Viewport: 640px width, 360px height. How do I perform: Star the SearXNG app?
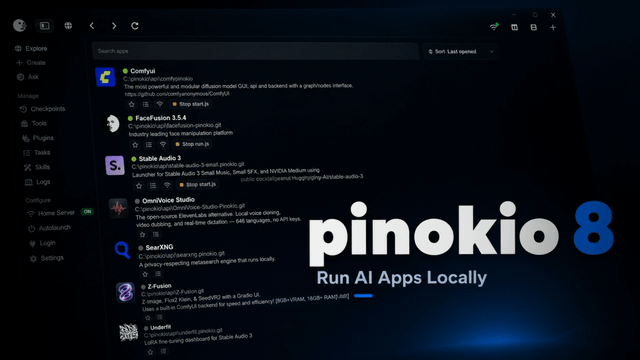(145, 274)
